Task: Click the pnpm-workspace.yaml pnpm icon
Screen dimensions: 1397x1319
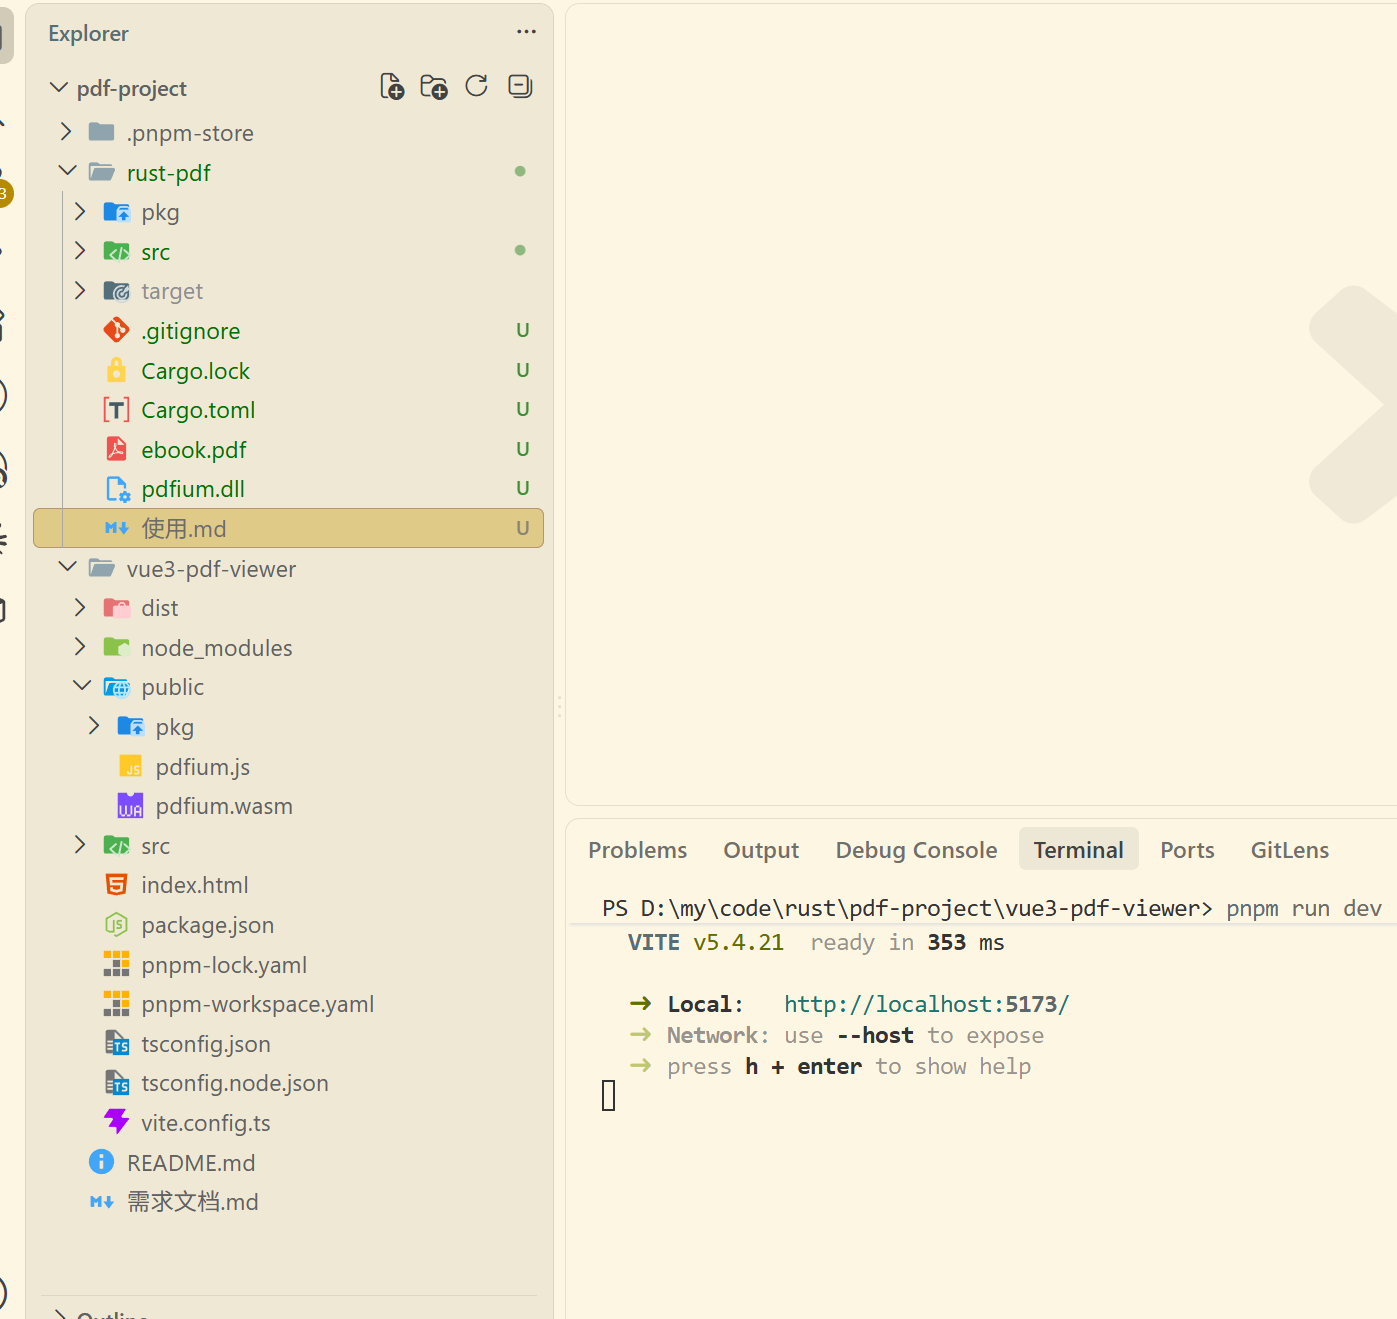Action: pos(117,1004)
